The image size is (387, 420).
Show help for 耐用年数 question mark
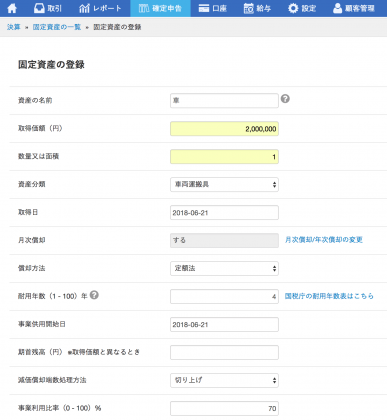(94, 295)
